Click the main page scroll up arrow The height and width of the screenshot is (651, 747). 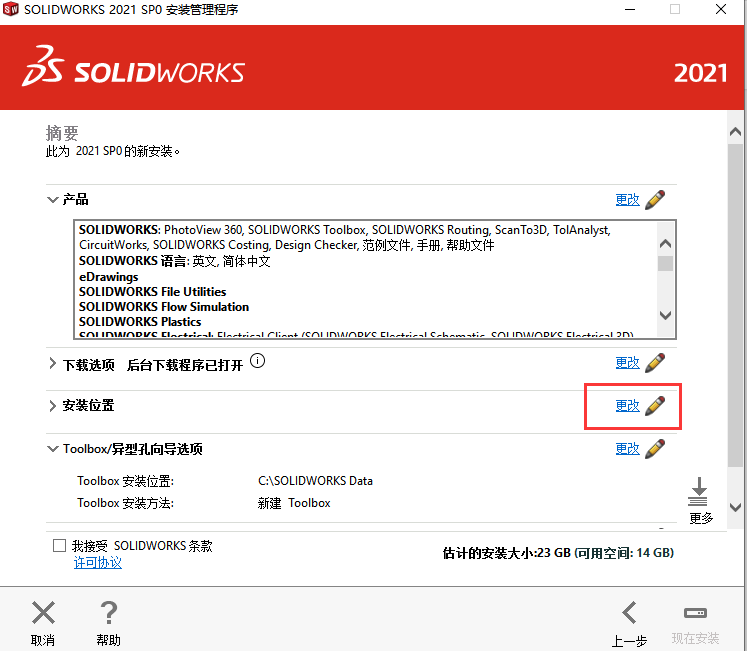click(x=735, y=132)
